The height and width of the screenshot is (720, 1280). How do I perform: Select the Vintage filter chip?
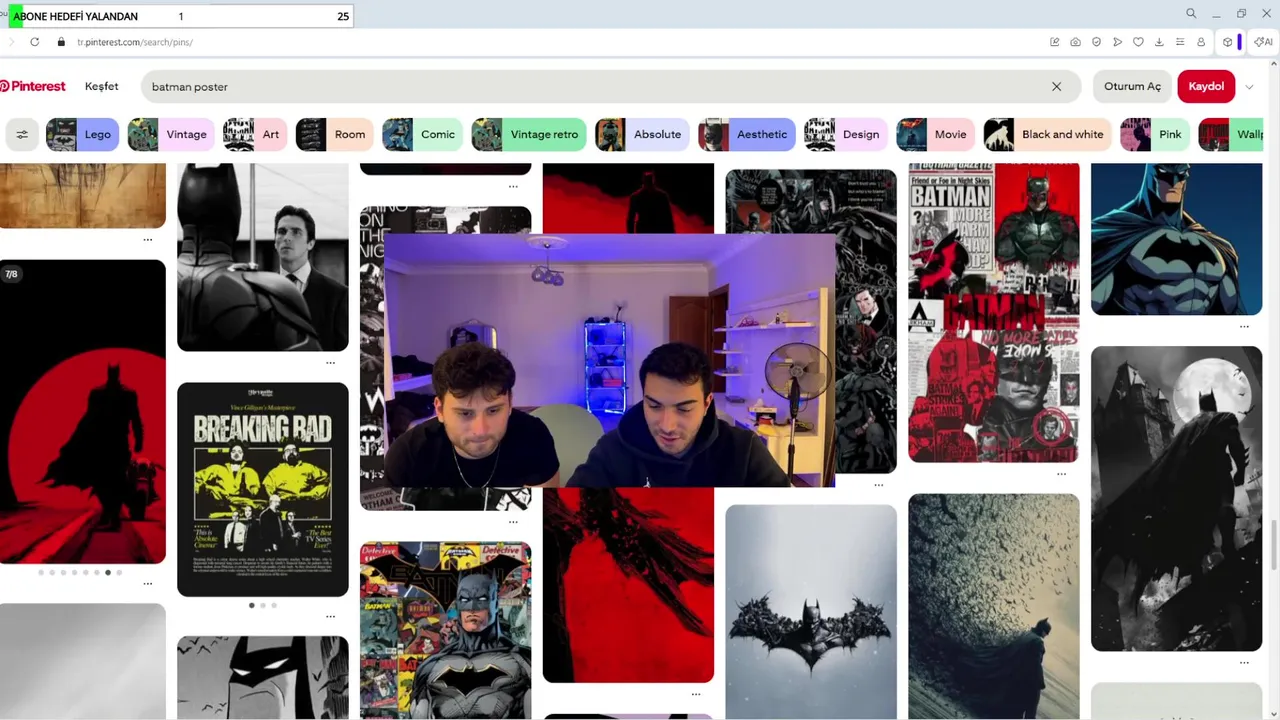(171, 134)
